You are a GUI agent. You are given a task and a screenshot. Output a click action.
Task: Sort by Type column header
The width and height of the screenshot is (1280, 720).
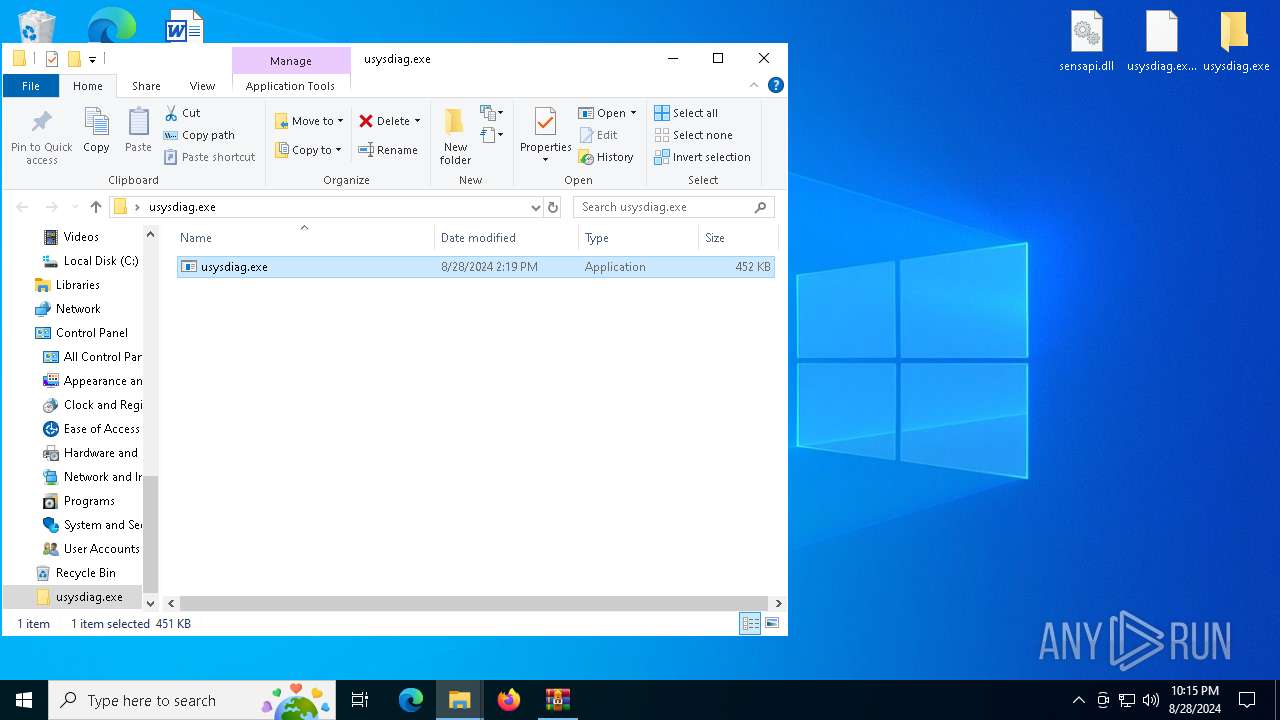(638, 238)
